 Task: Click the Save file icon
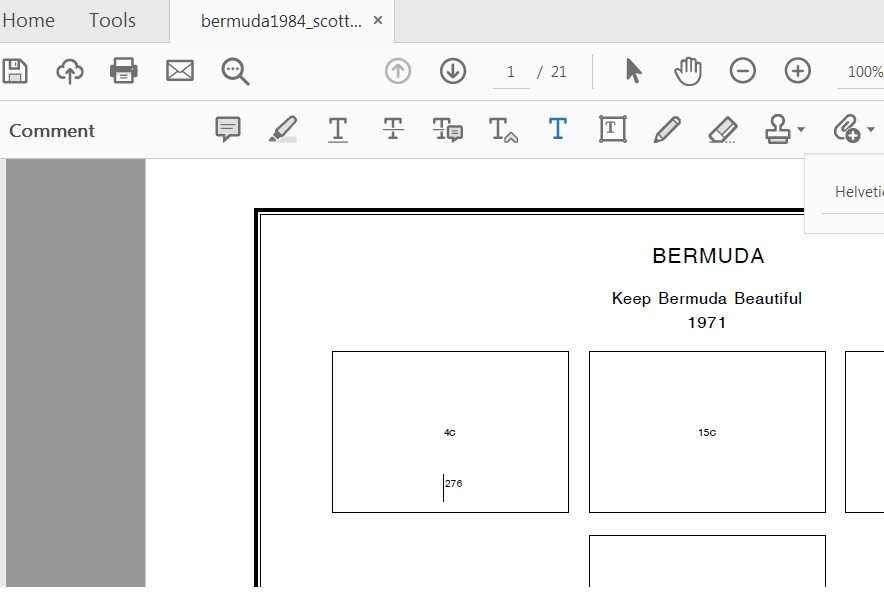tap(14, 71)
